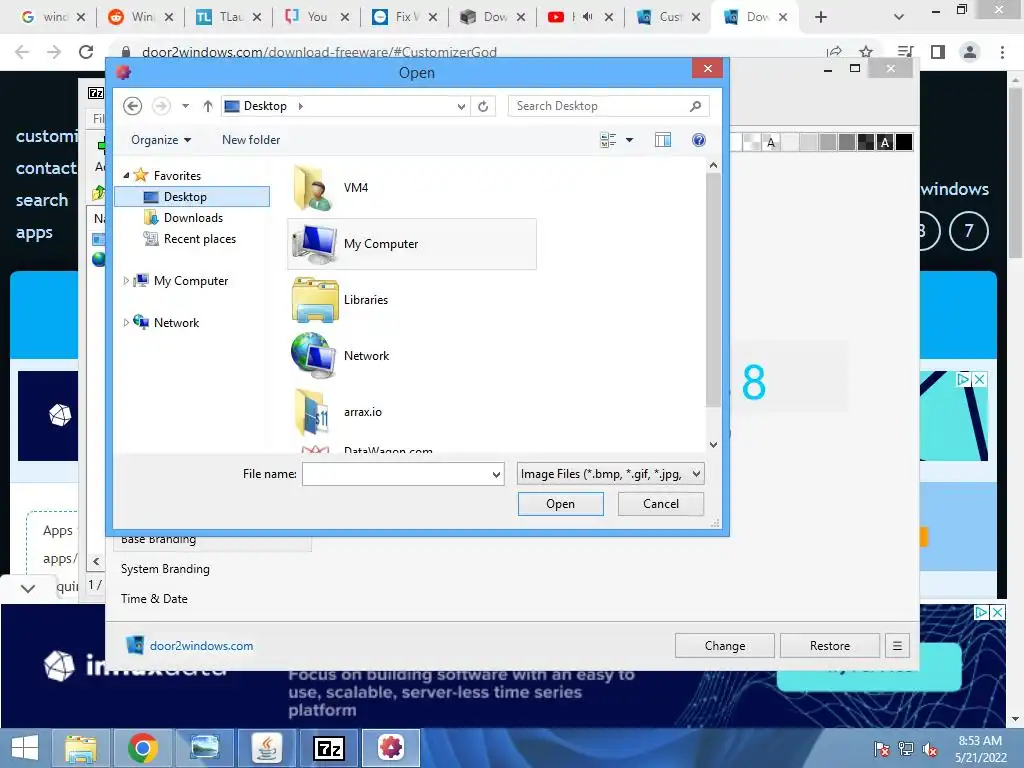Select the VM4 user folder

point(412,188)
